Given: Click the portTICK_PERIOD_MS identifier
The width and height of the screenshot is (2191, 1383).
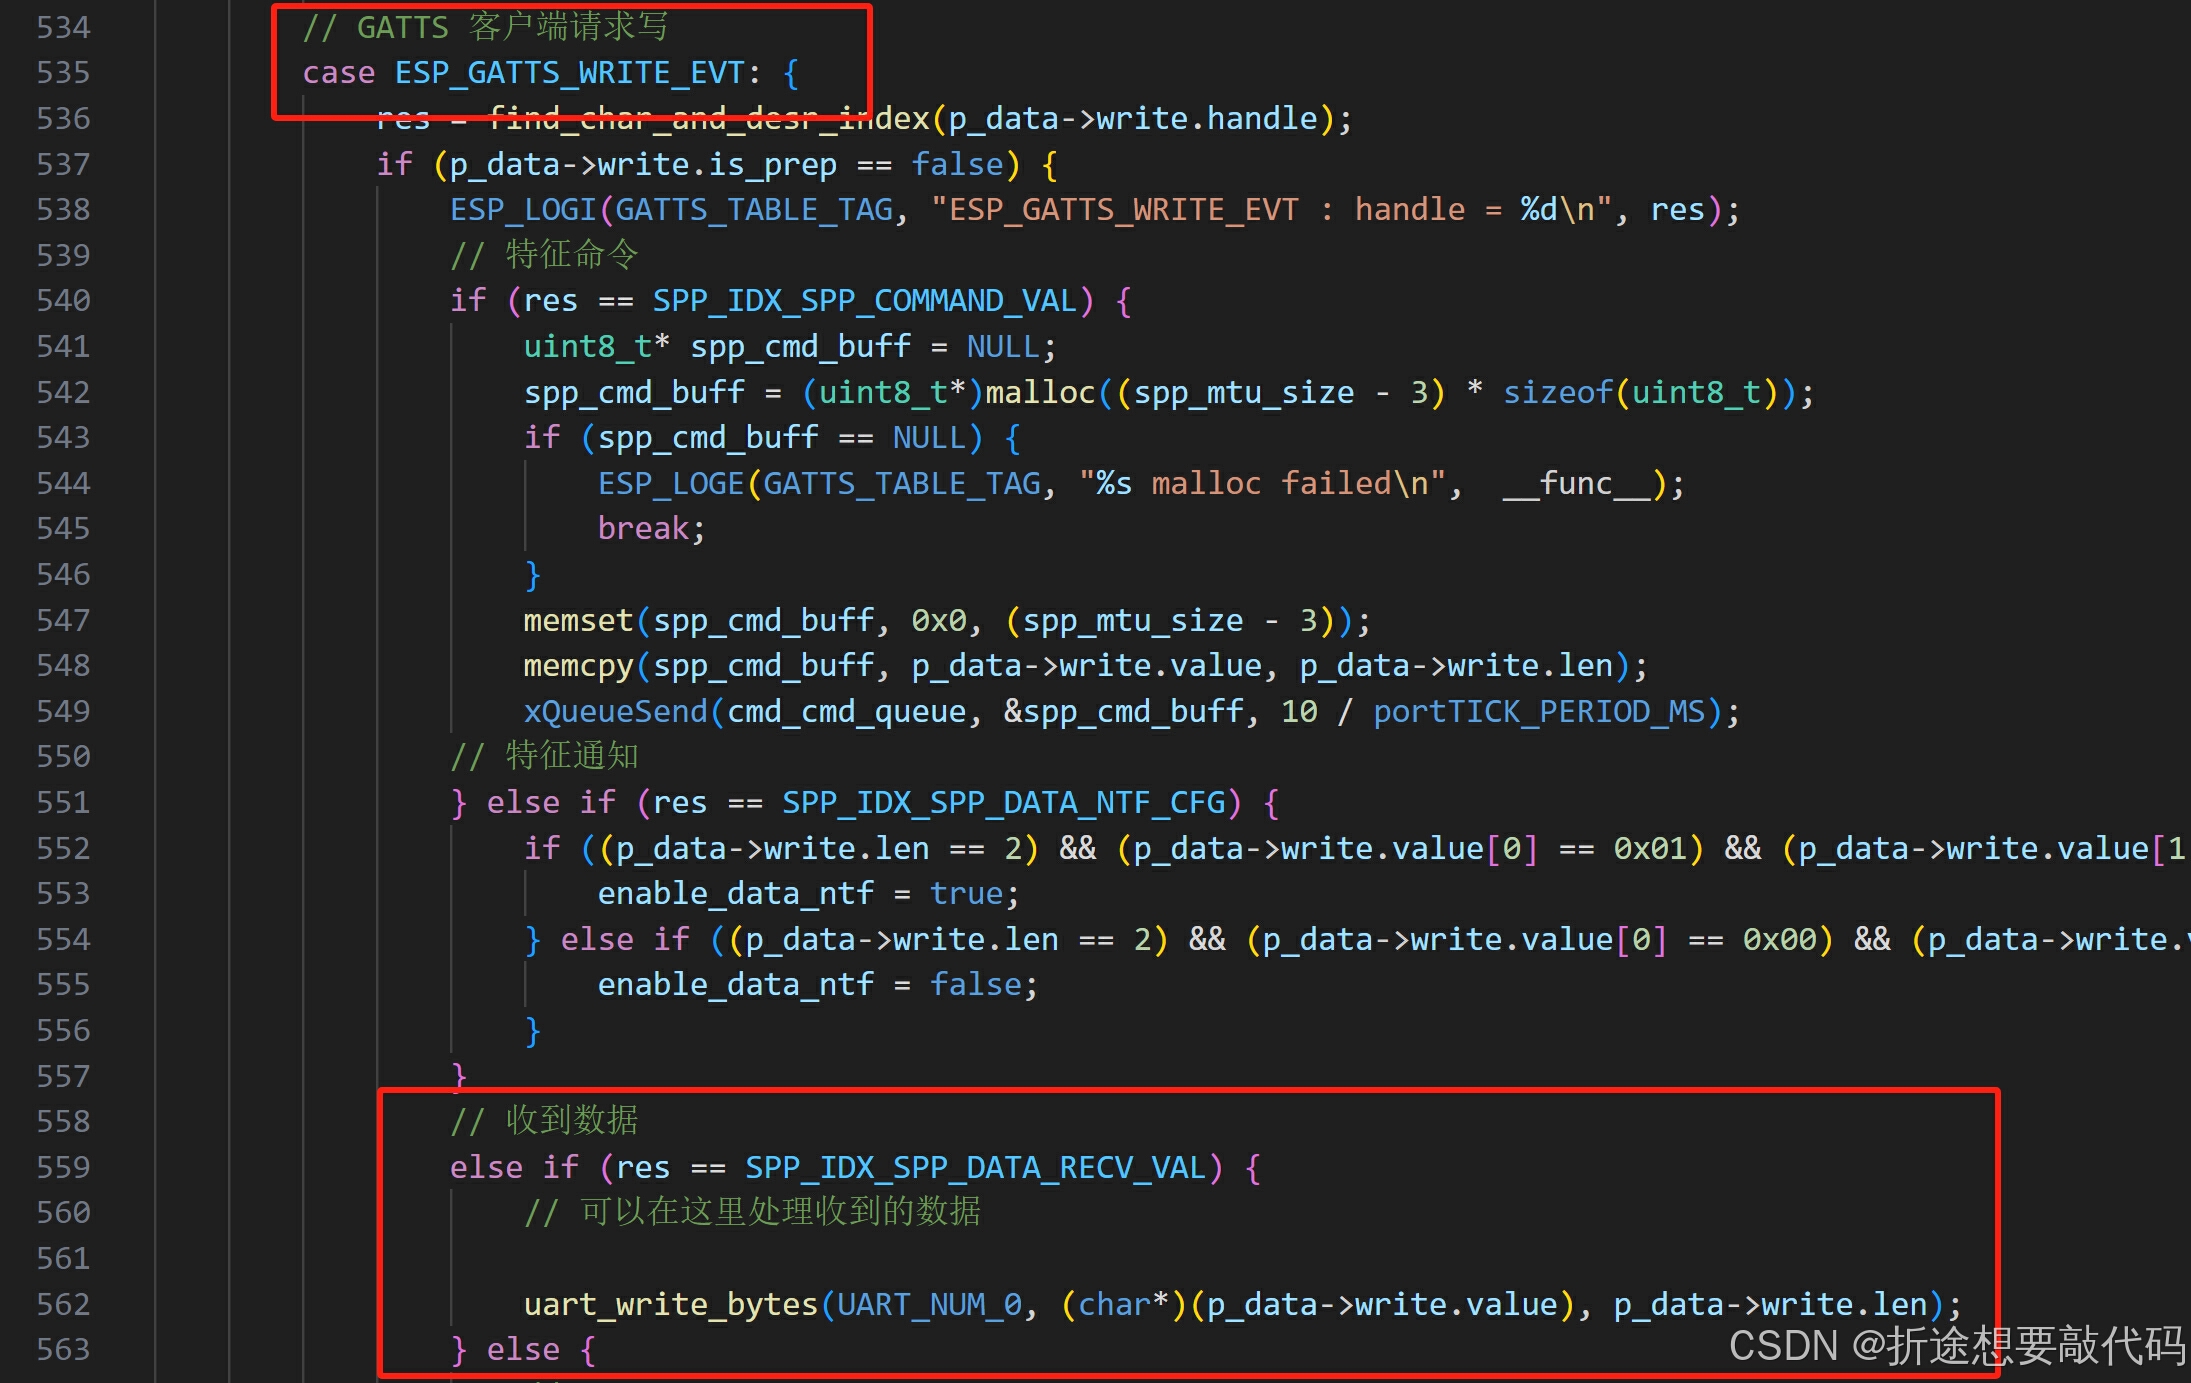Looking at the screenshot, I should (x=1538, y=711).
